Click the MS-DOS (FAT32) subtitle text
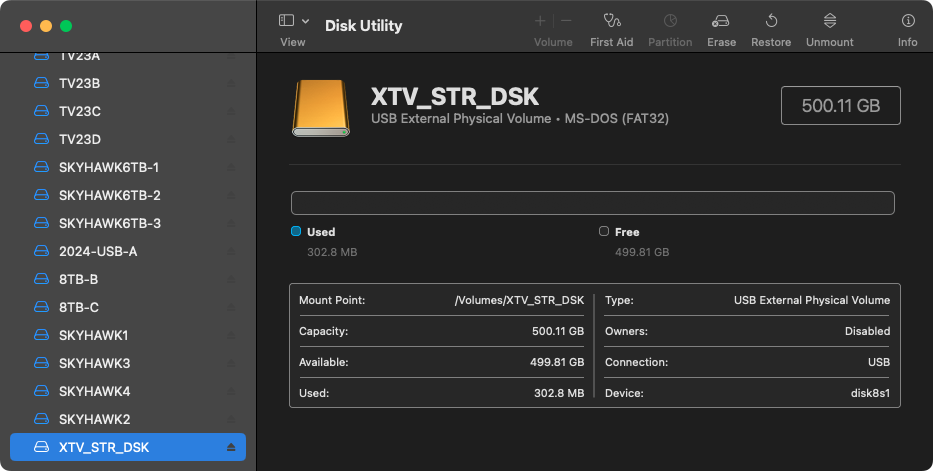Viewport: 933px width, 471px height. pos(616,119)
